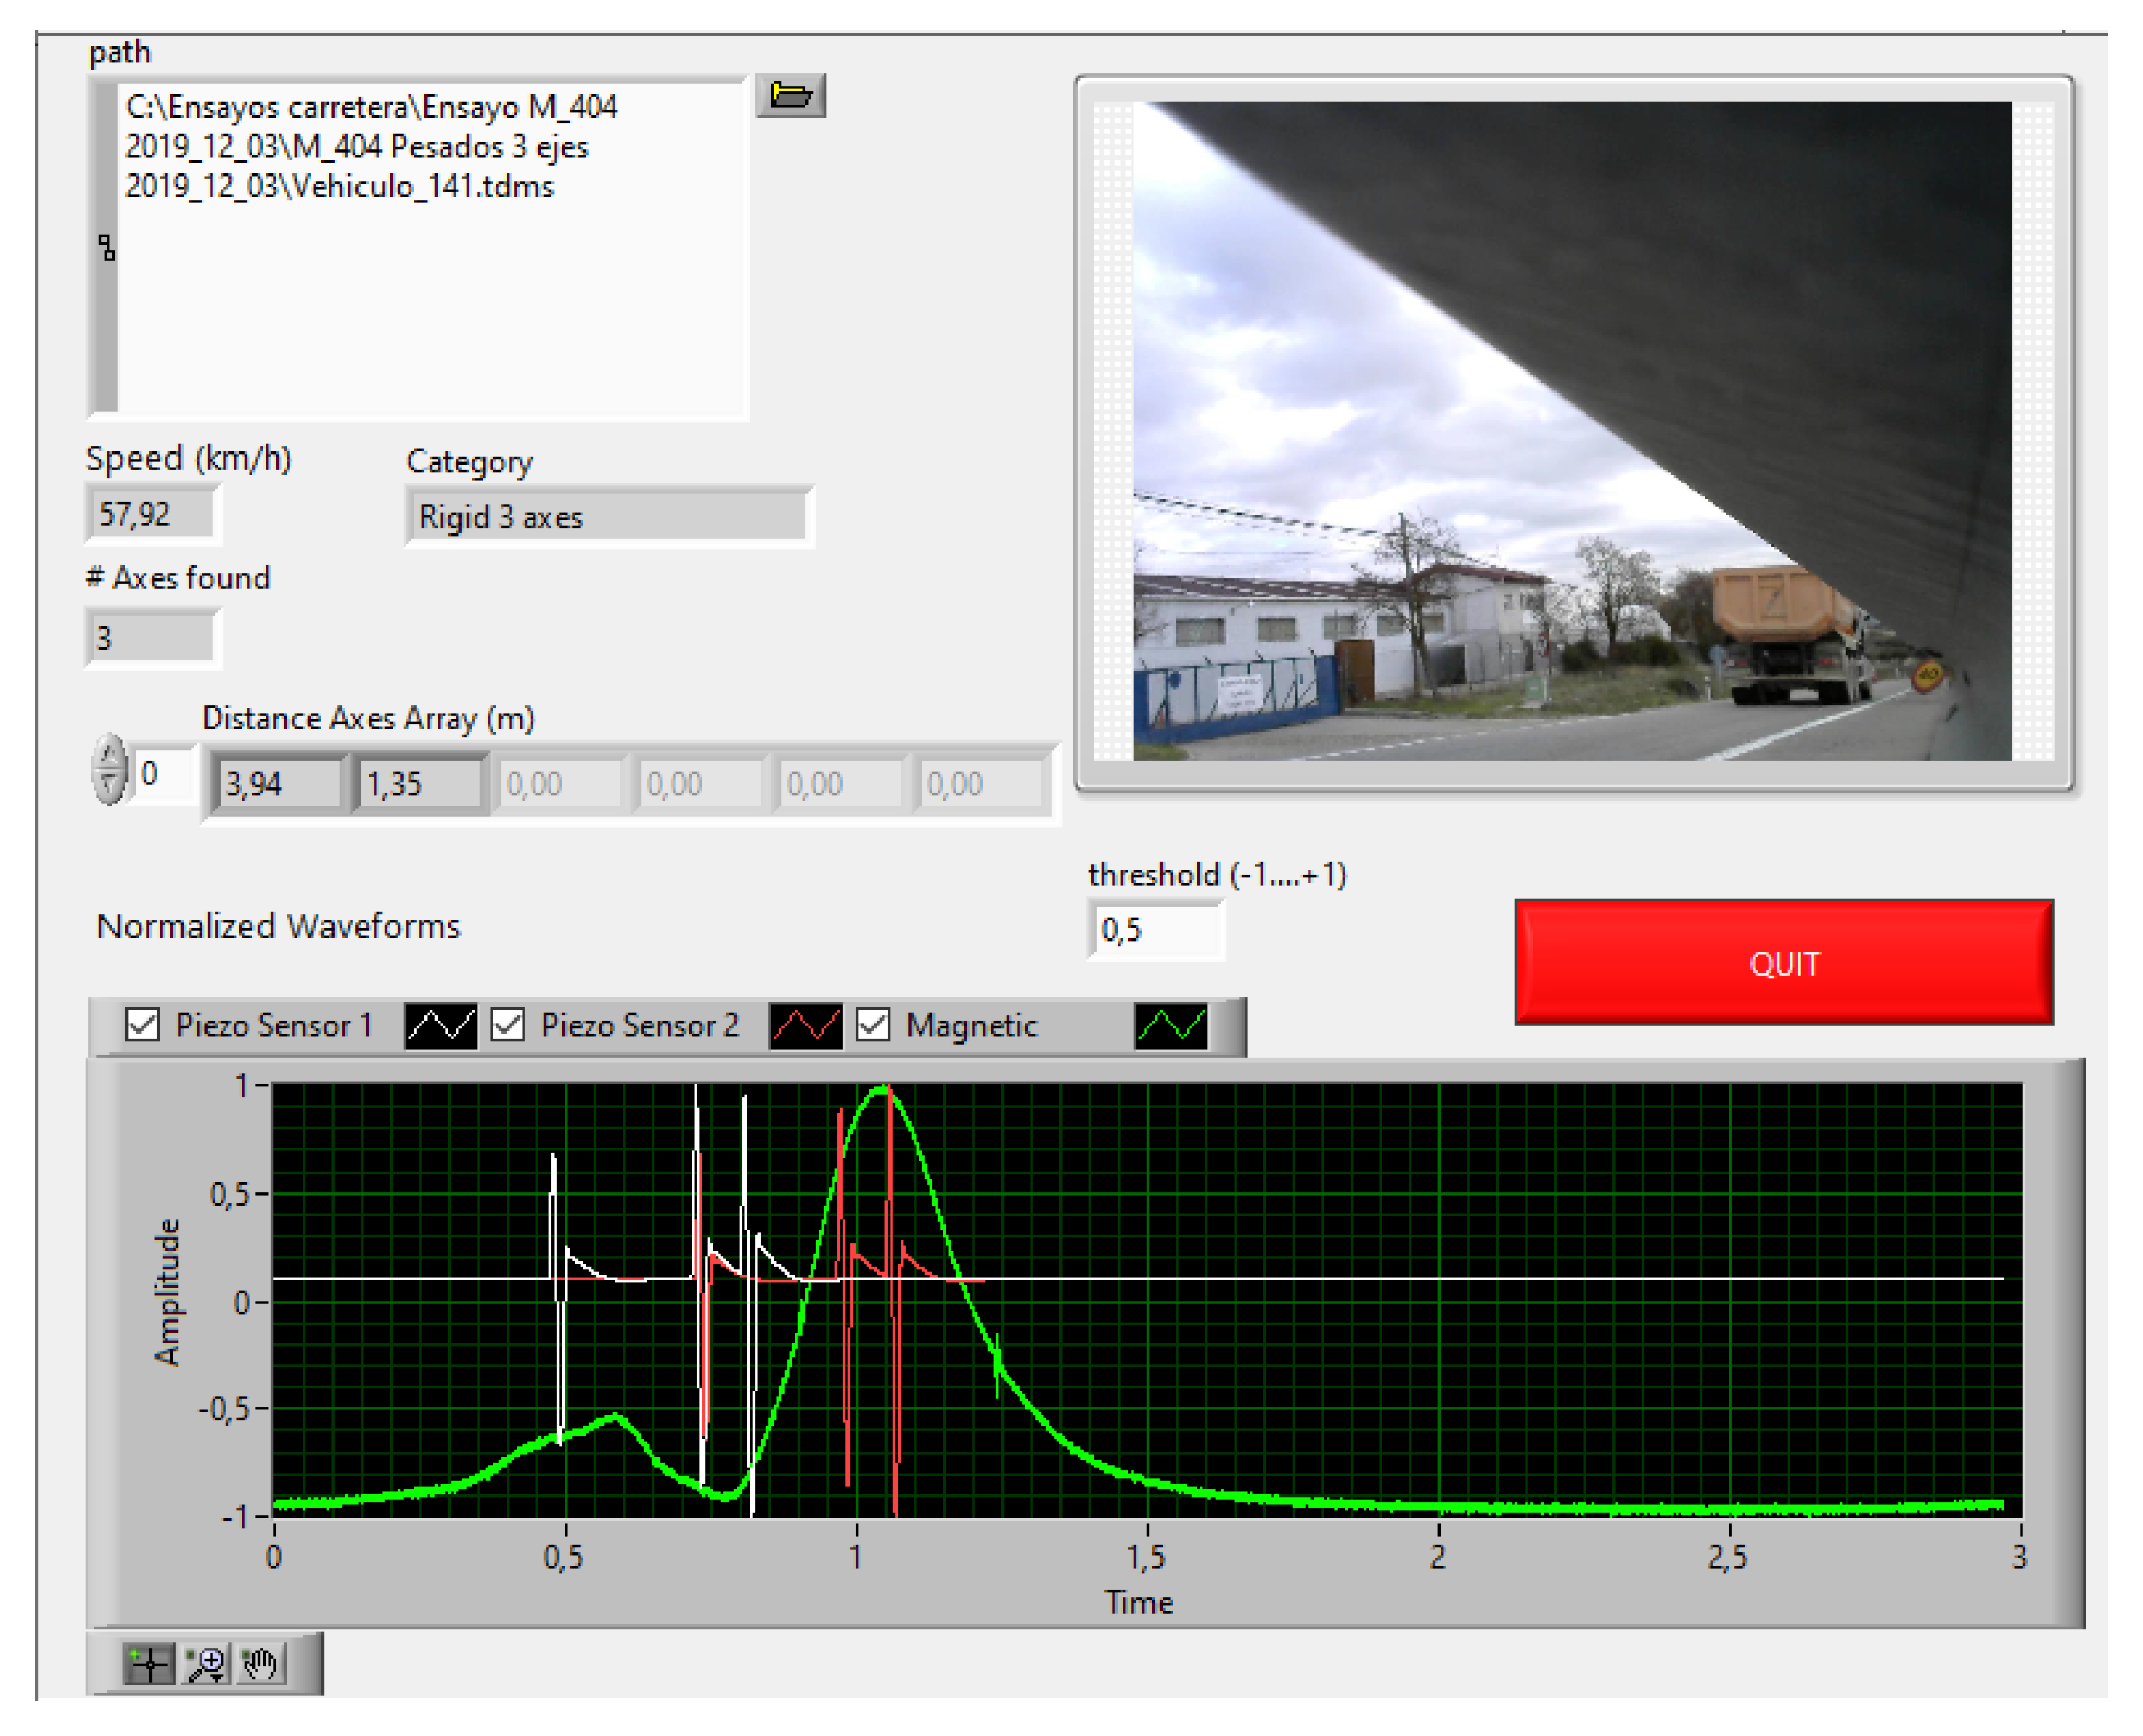Select the graph pan hand tool
Image resolution: width=2143 pixels, height=1736 pixels.
click(x=261, y=1663)
